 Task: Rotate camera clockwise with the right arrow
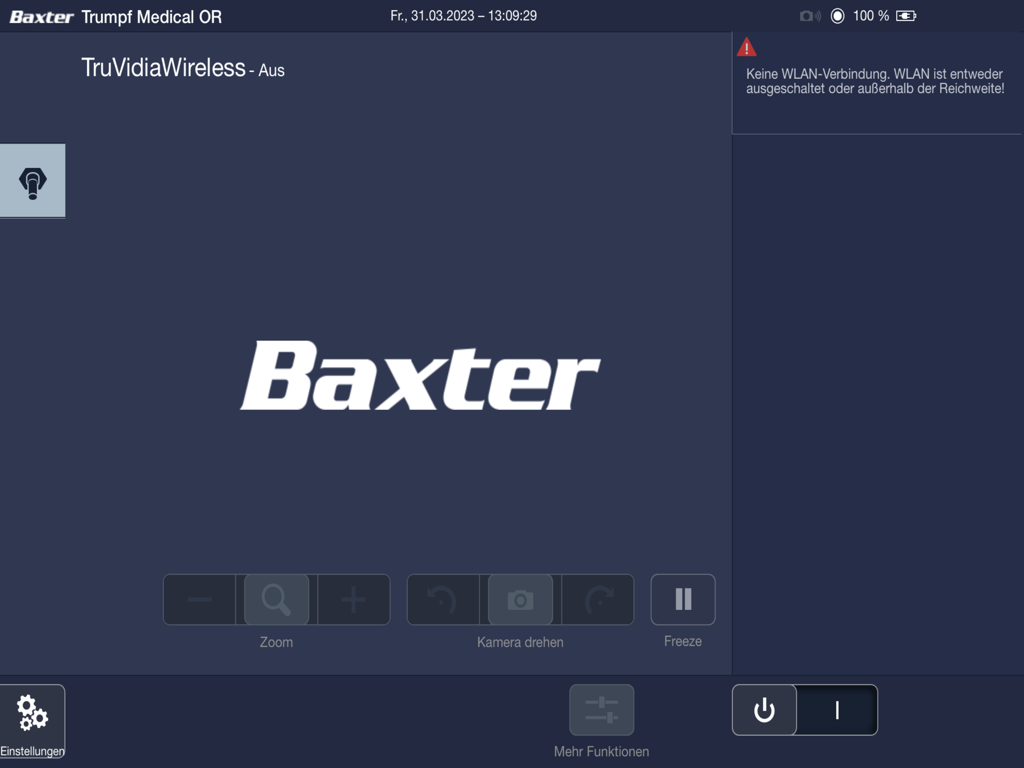(x=598, y=599)
